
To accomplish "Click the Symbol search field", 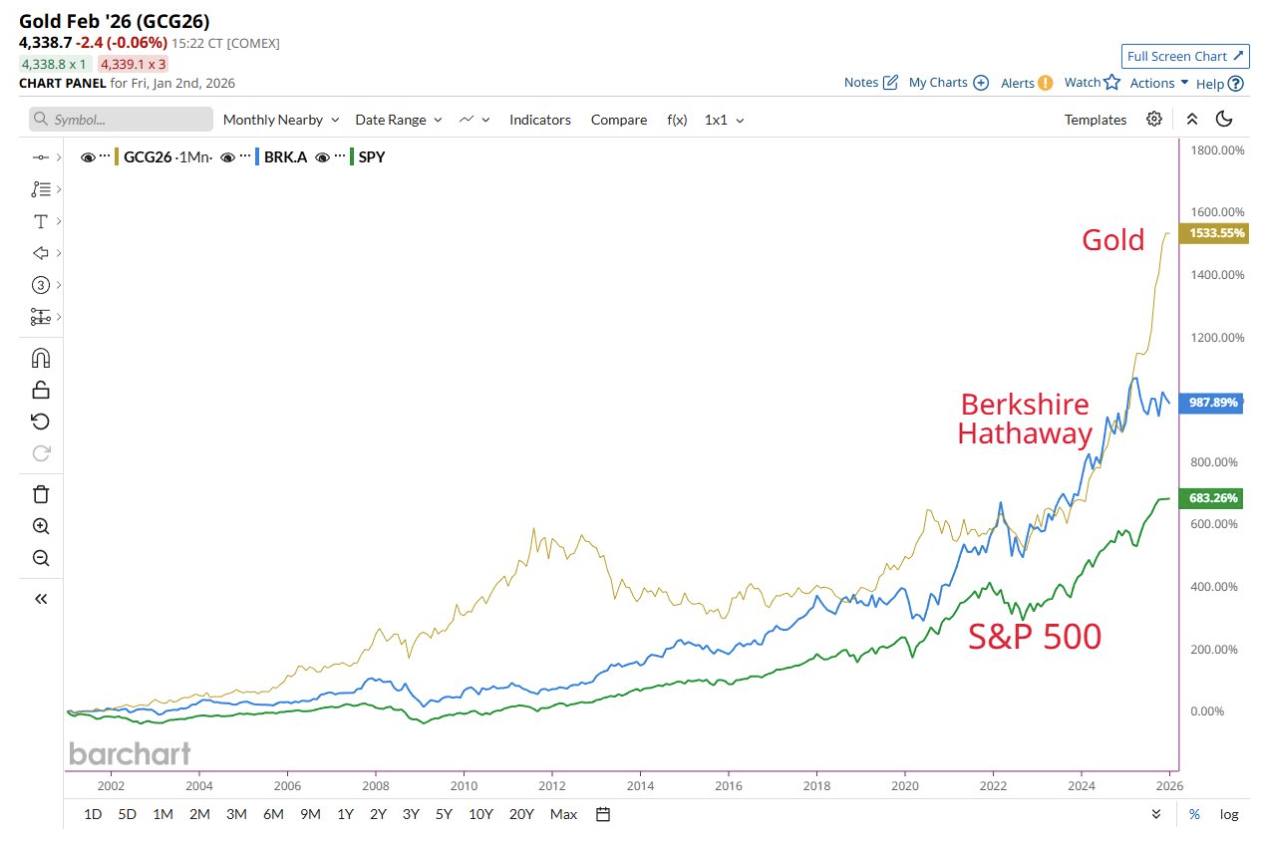I will coord(121,120).
